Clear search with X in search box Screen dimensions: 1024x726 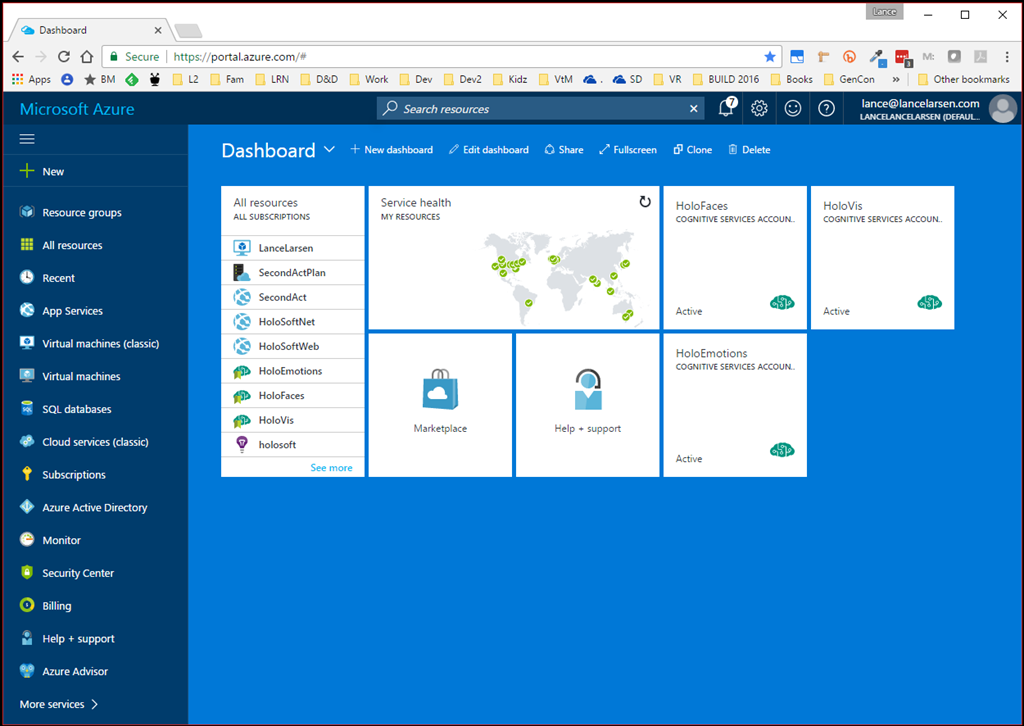pyautogui.click(x=694, y=108)
